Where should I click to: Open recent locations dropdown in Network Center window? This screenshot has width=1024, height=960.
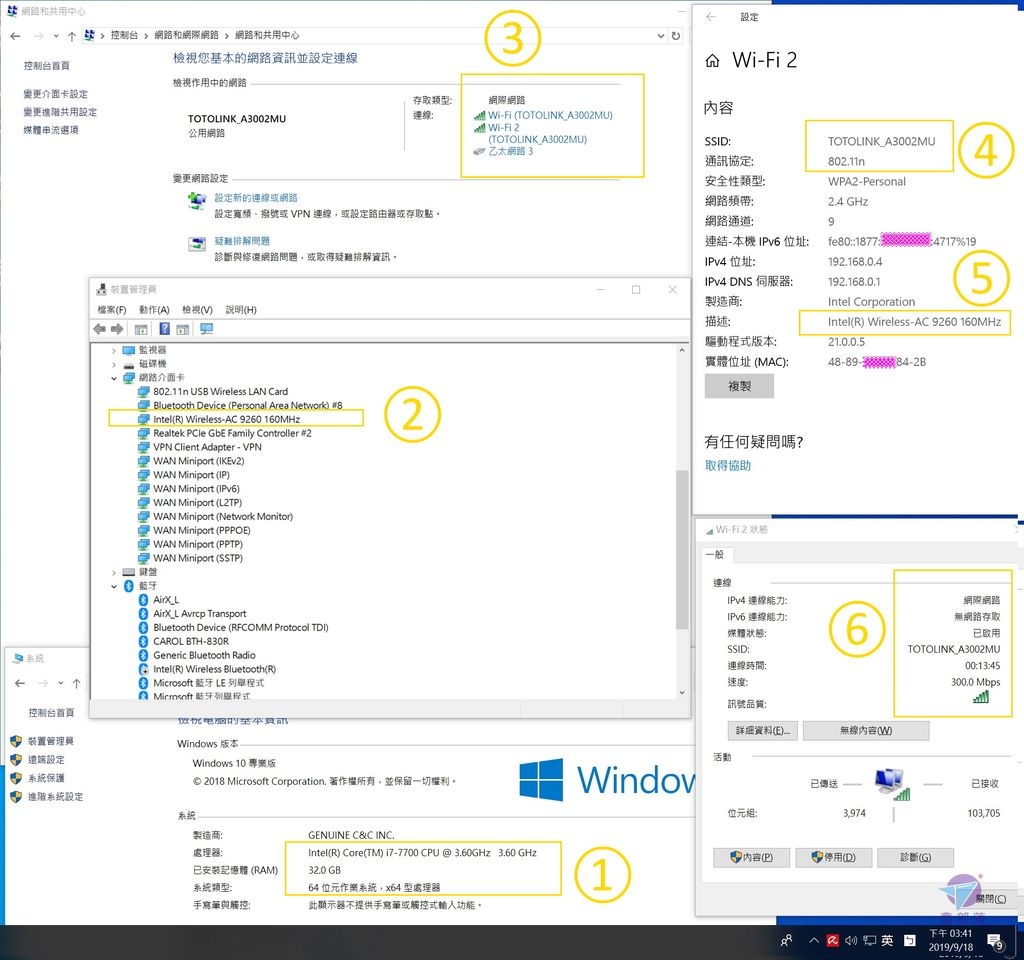[x=56, y=36]
